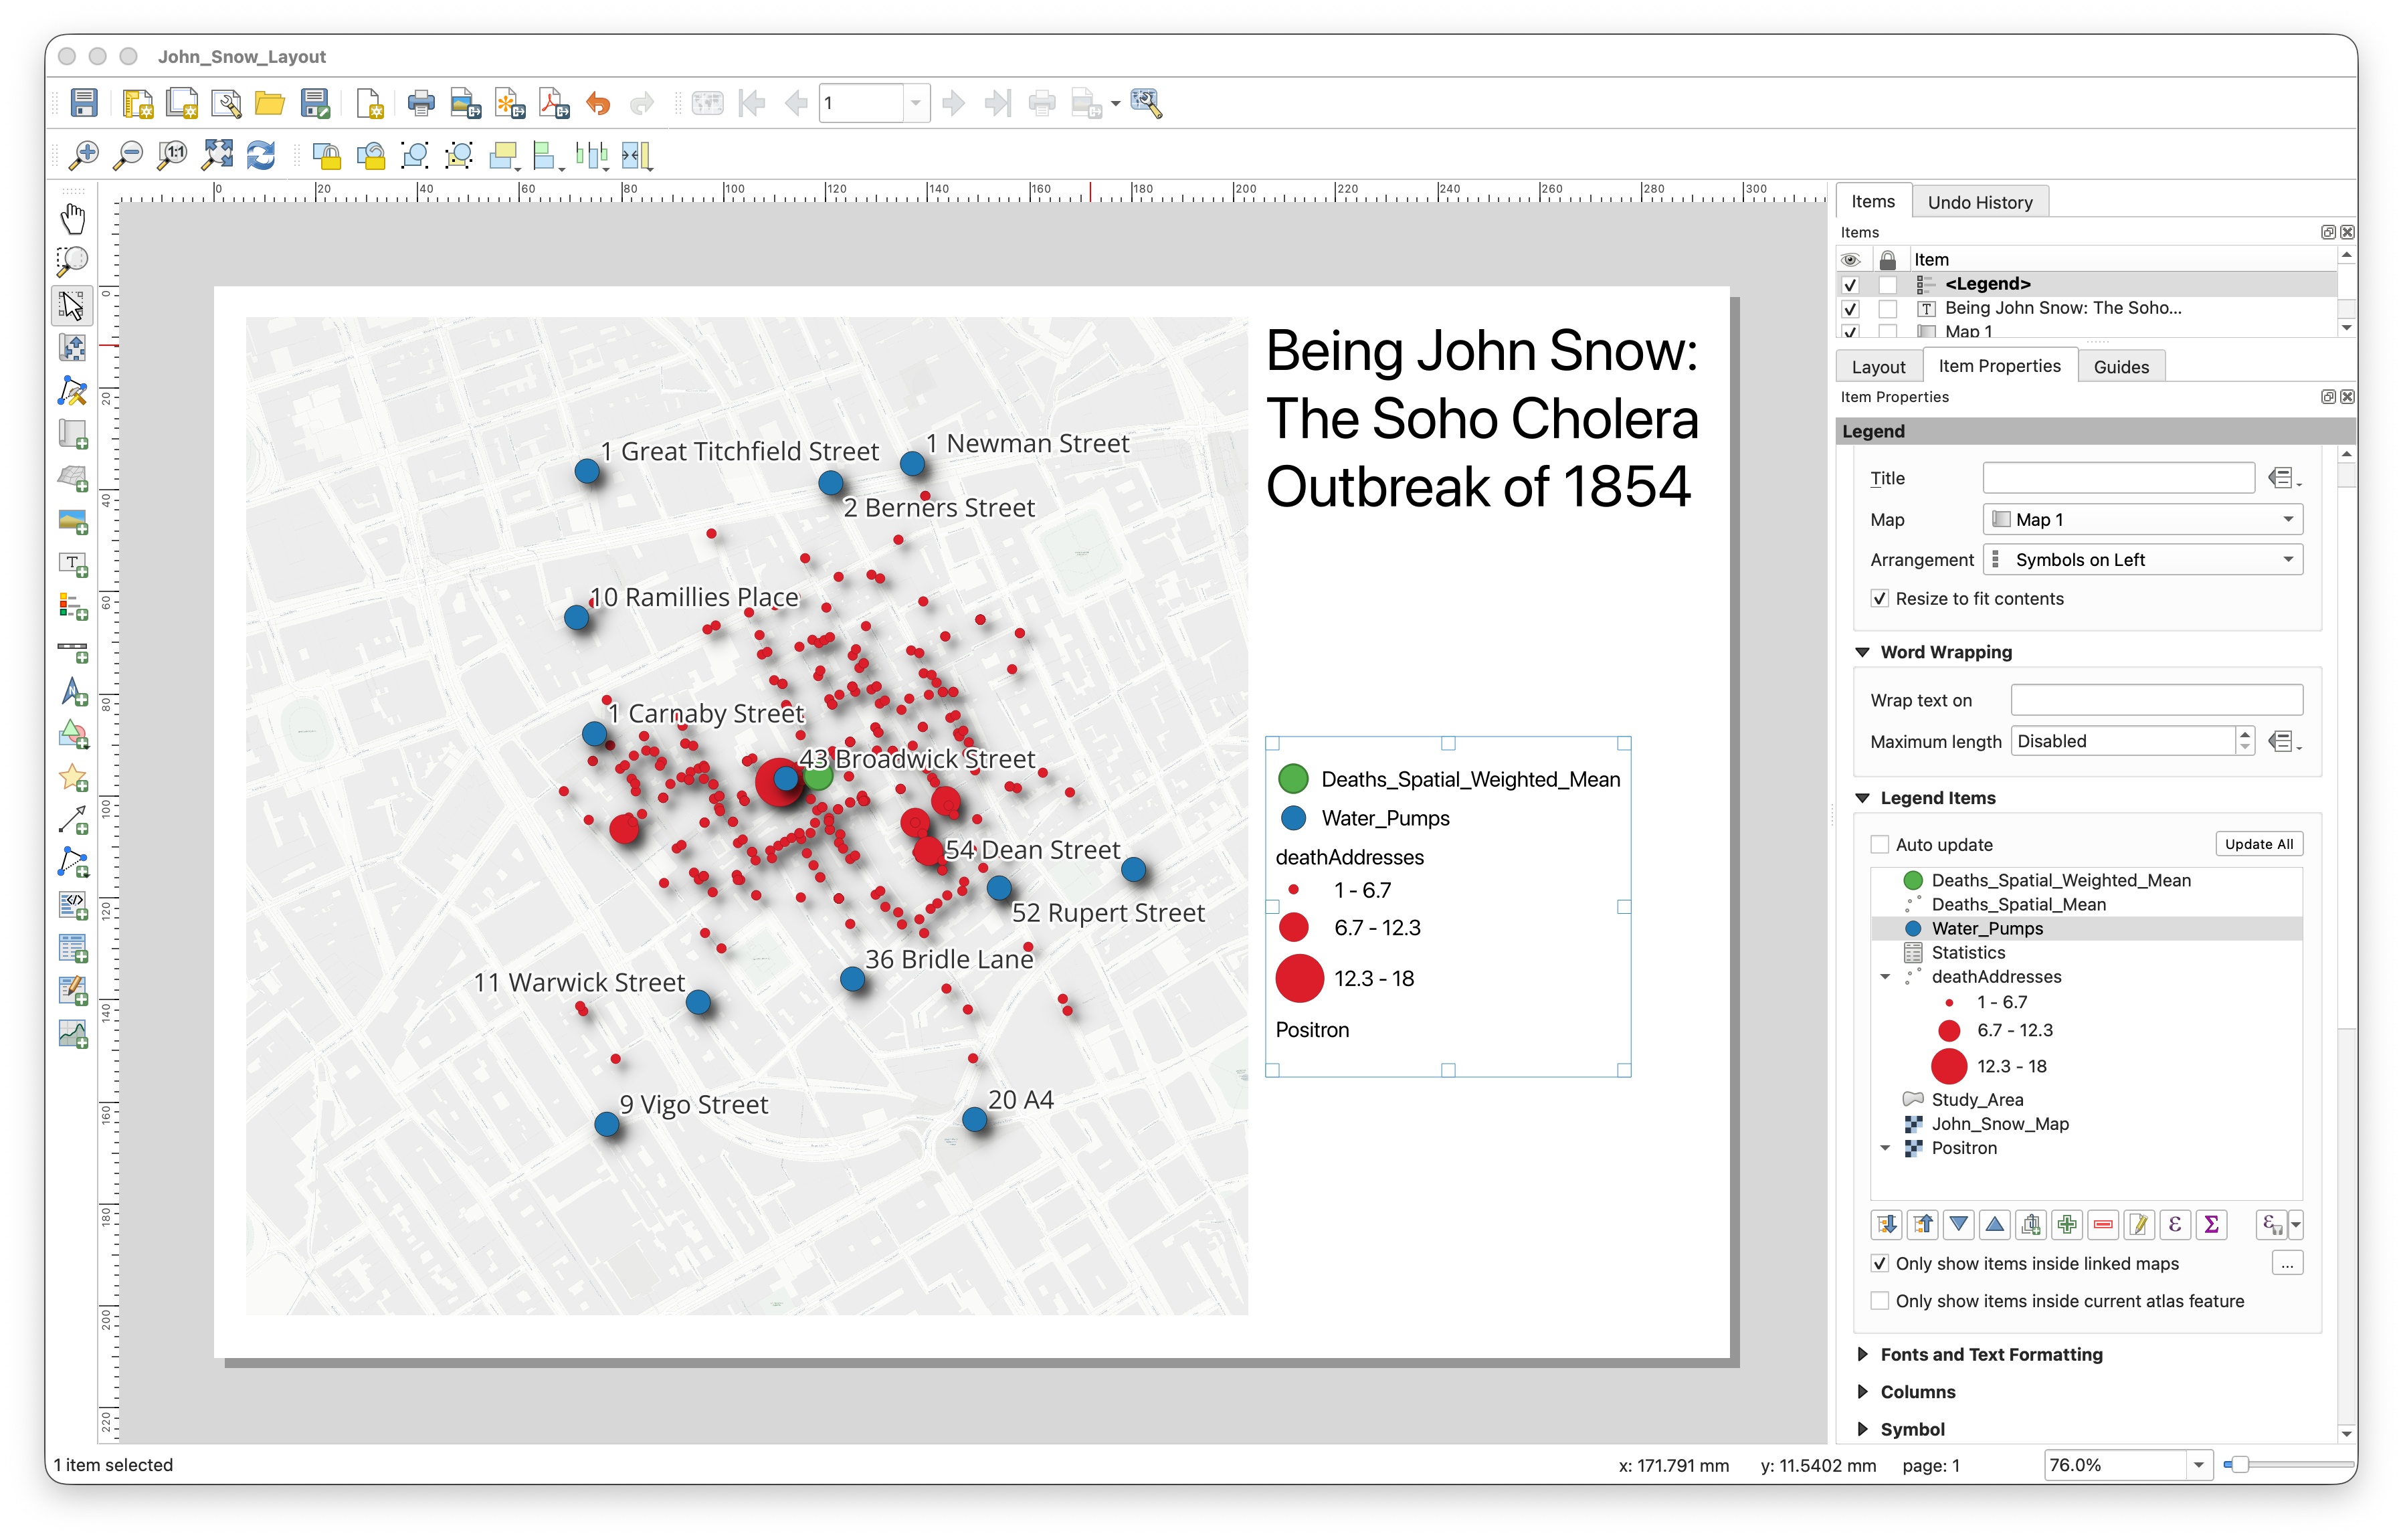Click the legend Title input field
Image resolution: width=2403 pixels, height=1540 pixels.
(x=2118, y=478)
